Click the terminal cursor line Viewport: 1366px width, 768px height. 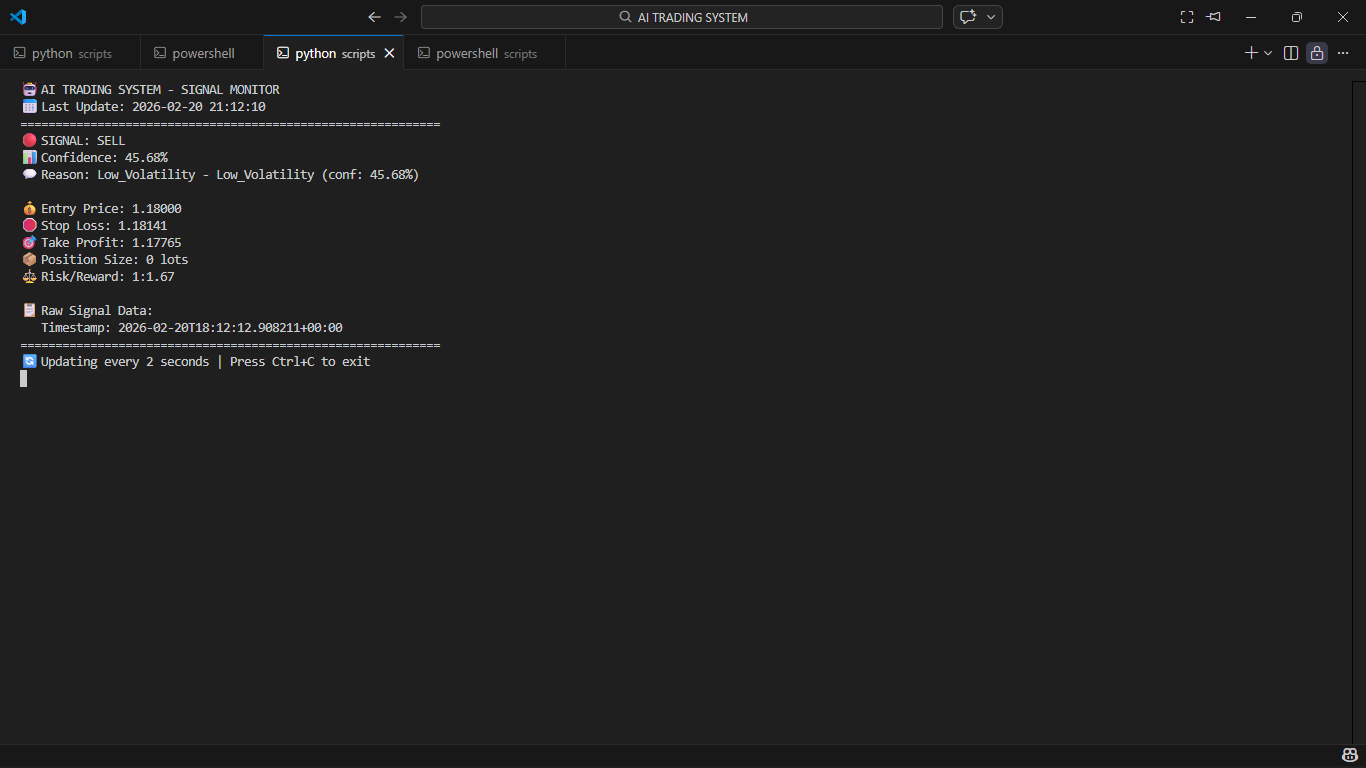pyautogui.click(x=24, y=379)
